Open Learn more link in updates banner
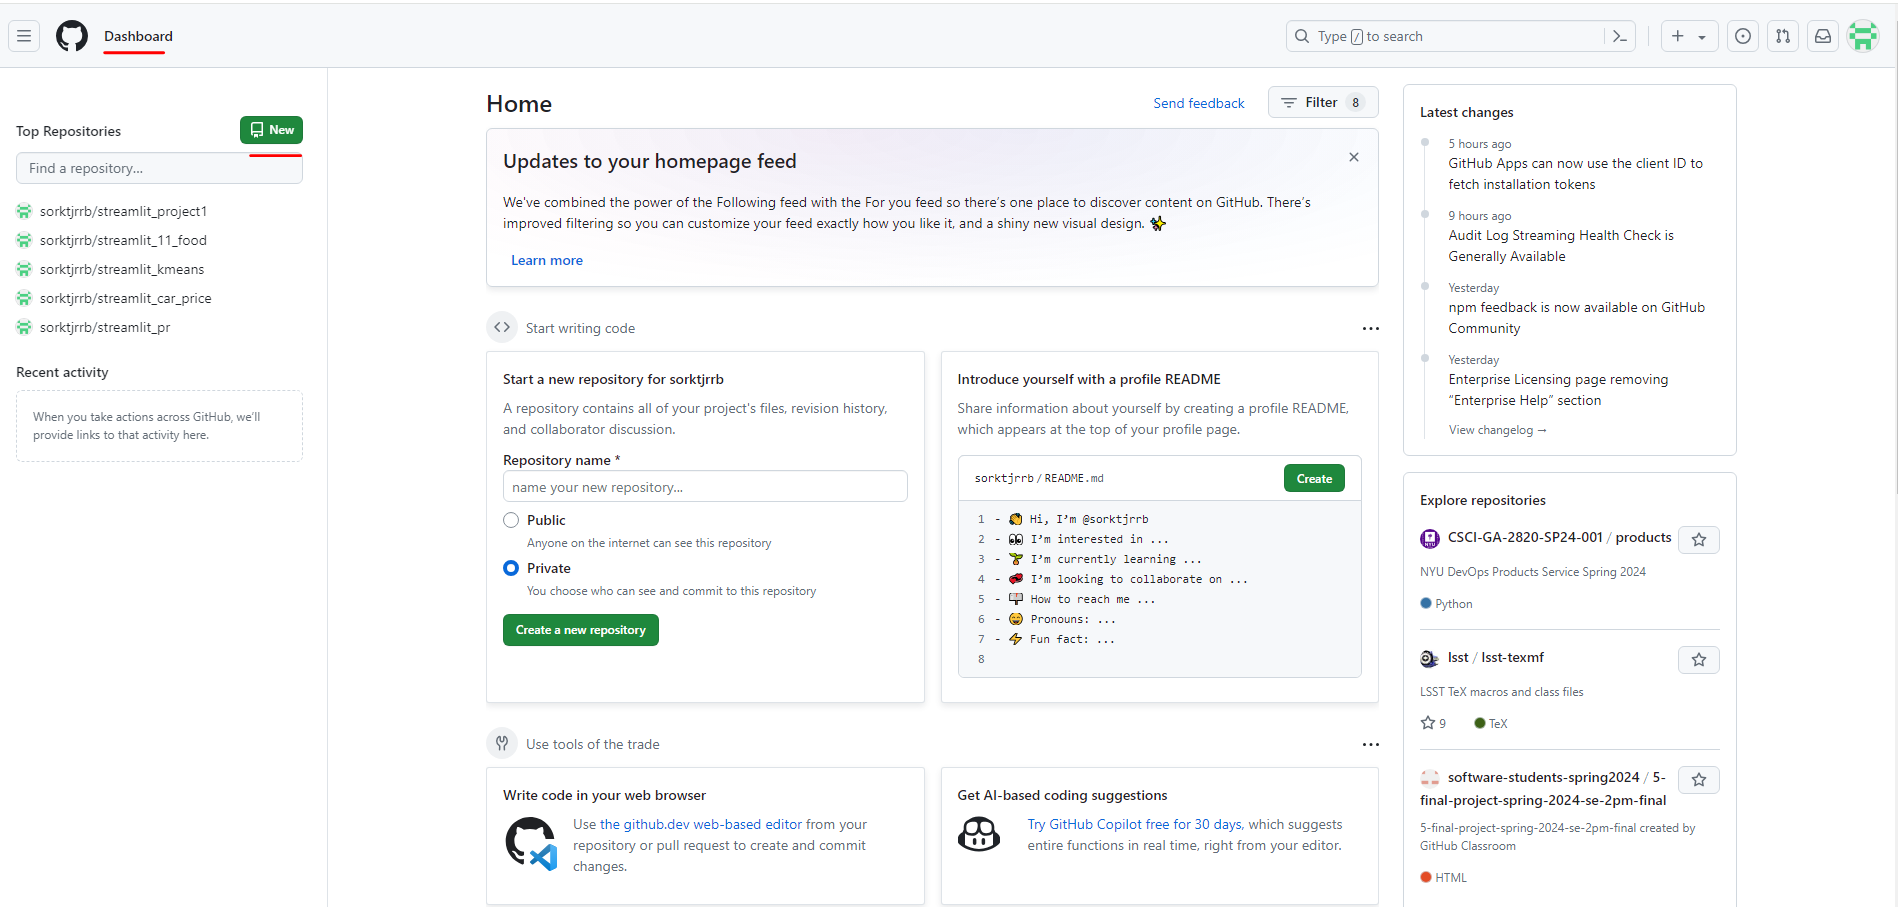1898x907 pixels. click(547, 260)
